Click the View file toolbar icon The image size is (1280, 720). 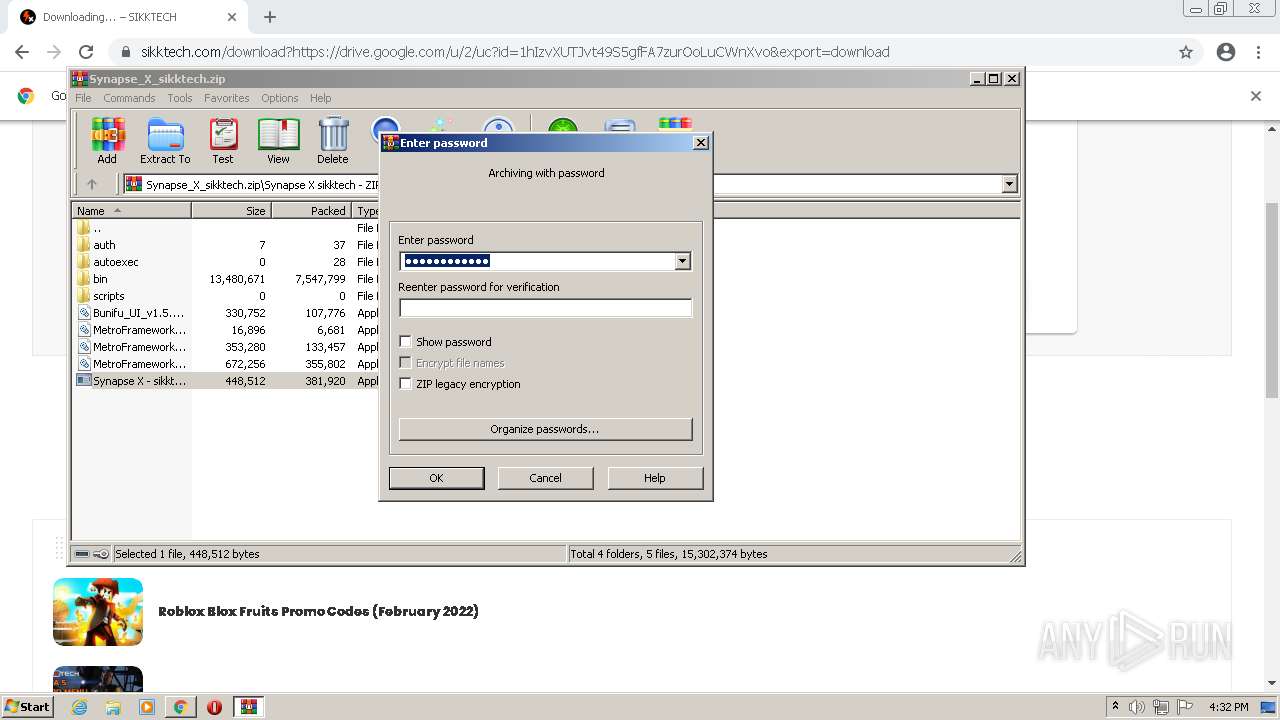pos(278,140)
